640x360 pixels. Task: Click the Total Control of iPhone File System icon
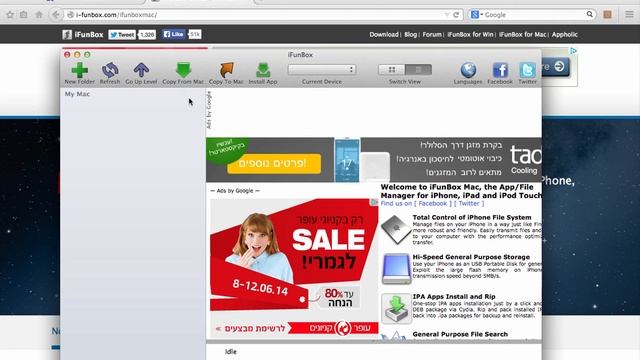396,229
